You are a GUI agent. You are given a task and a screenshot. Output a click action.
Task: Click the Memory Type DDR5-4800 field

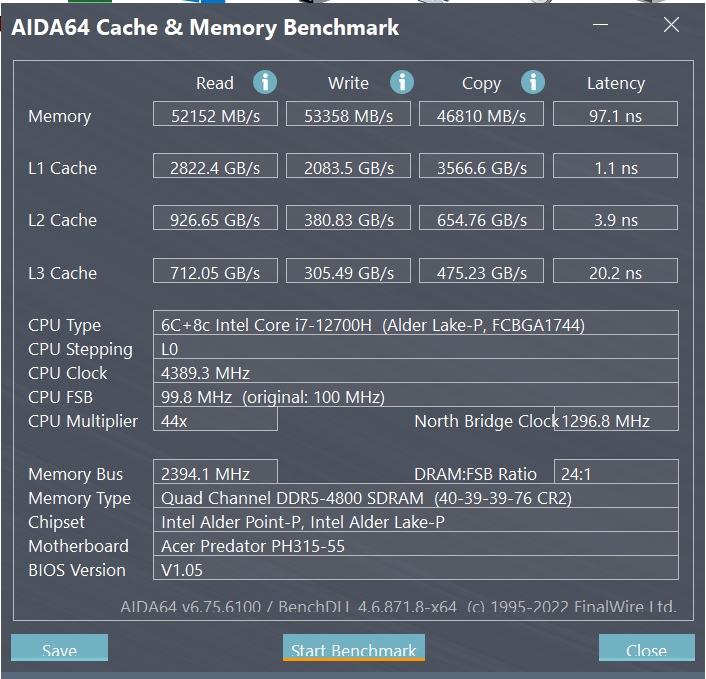tap(416, 496)
